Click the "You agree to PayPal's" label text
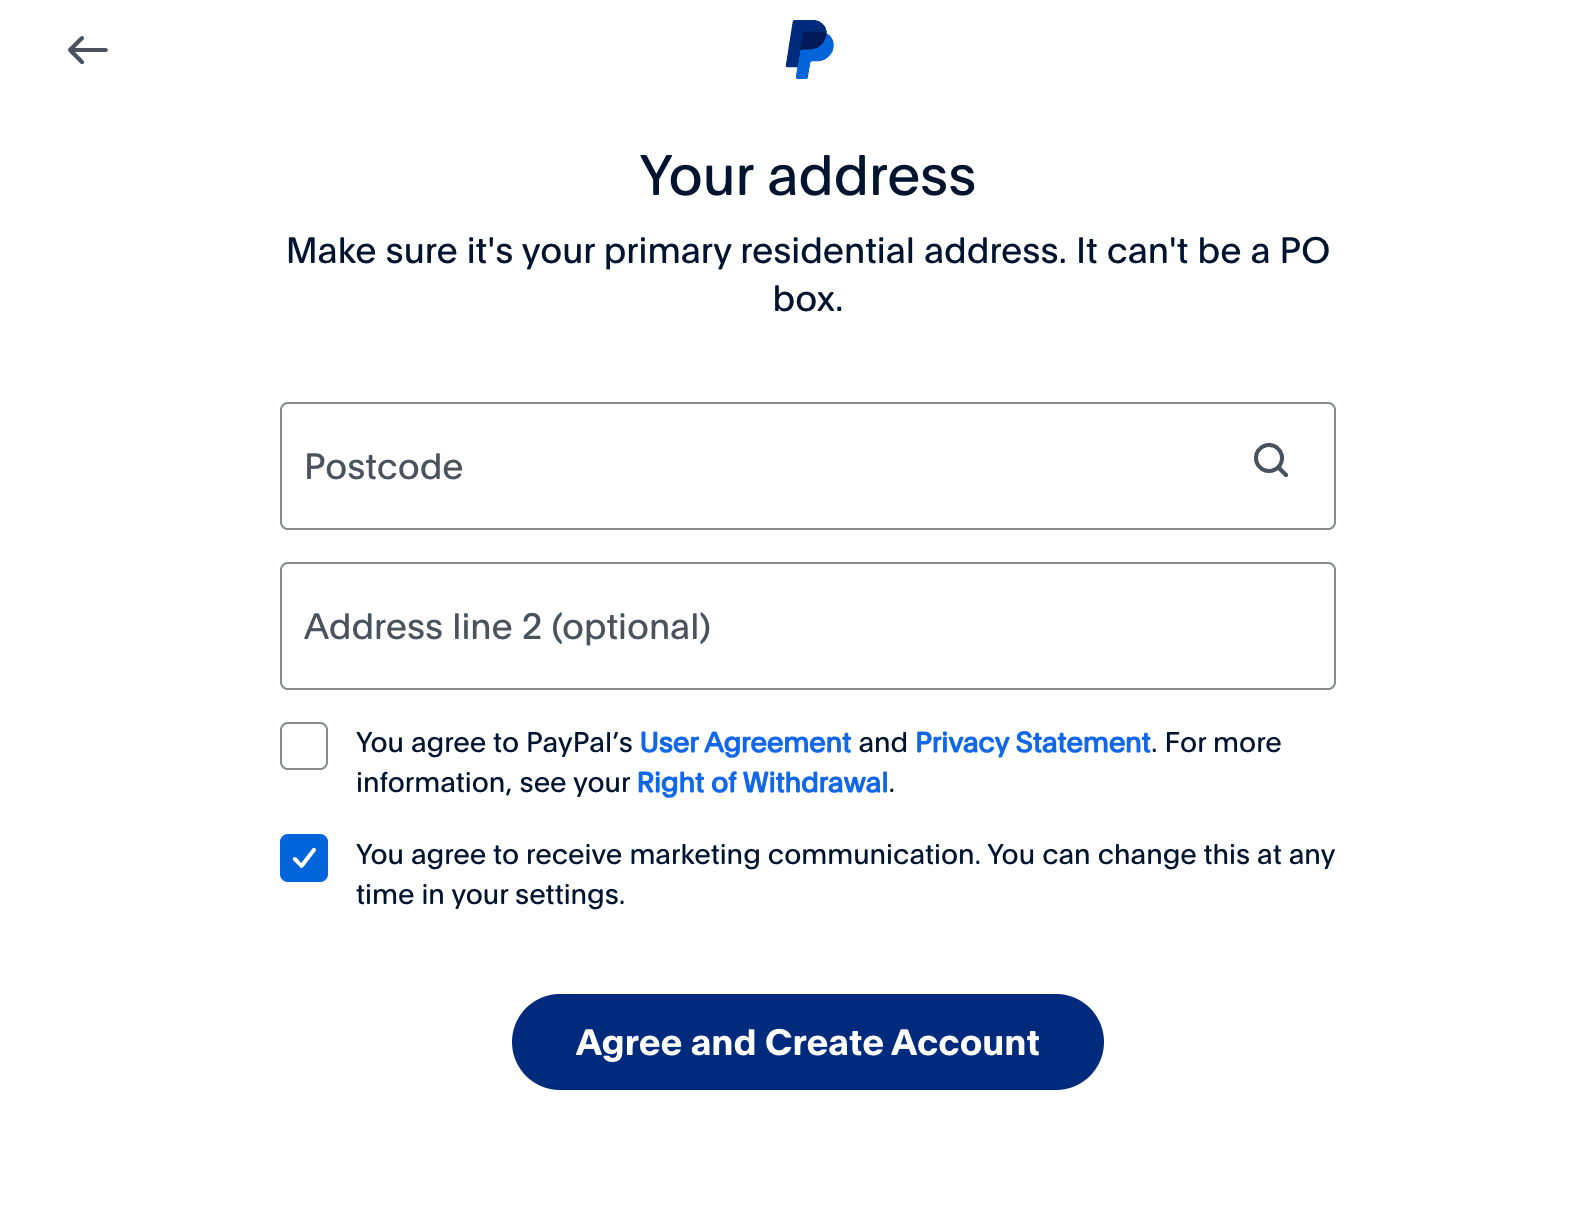This screenshot has height=1210, width=1592. pyautogui.click(x=494, y=743)
